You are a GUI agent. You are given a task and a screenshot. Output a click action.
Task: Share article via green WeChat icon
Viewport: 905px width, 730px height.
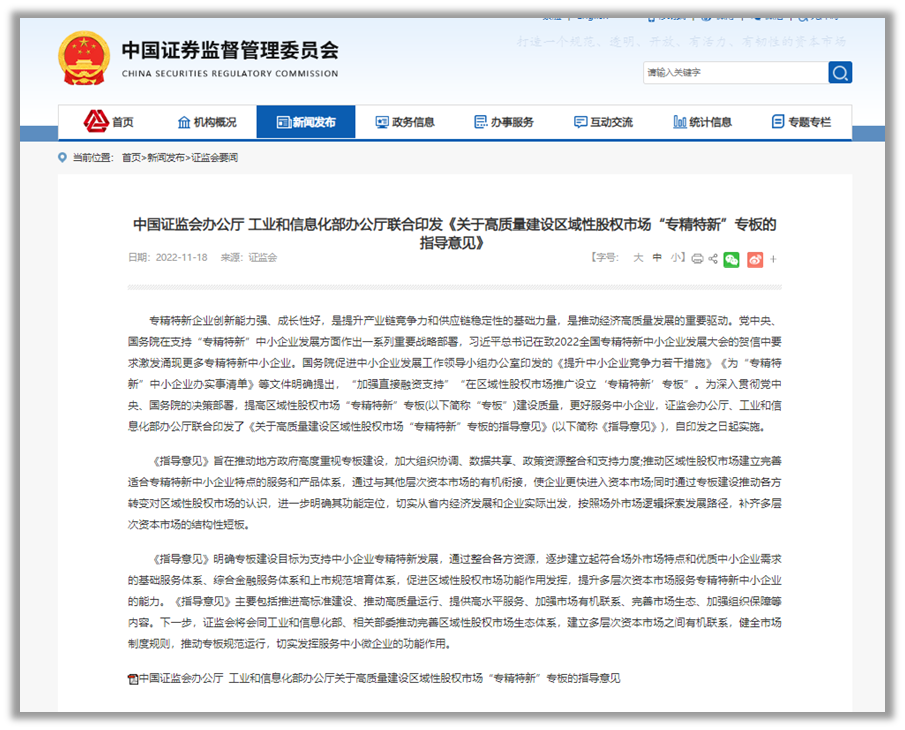click(x=731, y=260)
